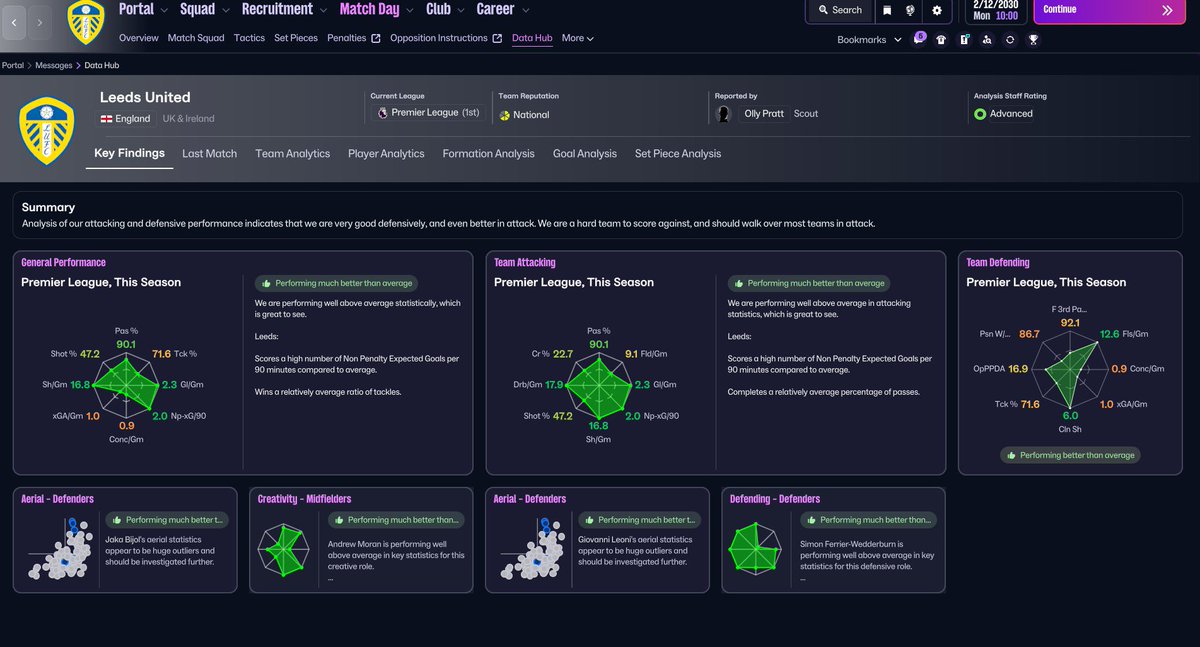The width and height of the screenshot is (1200, 647).
Task: Click the green Advanced rating circle icon
Action: 980,114
